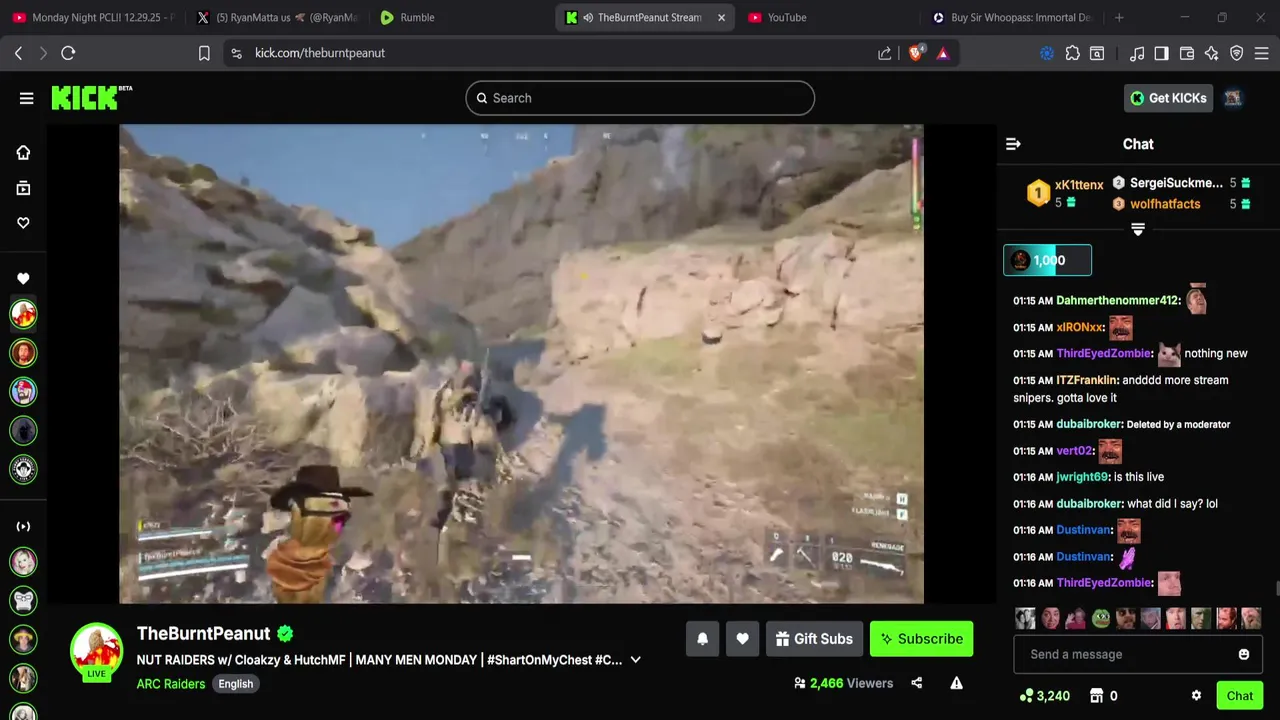
Task: Open the Kick hamburger menu
Action: click(x=26, y=98)
